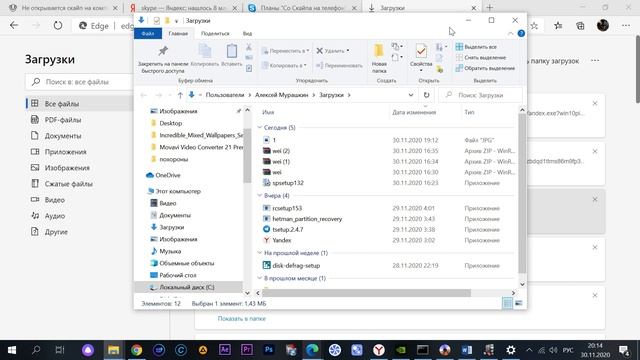Switch to the skype Яндекс browser tab

pyautogui.click(x=183, y=8)
